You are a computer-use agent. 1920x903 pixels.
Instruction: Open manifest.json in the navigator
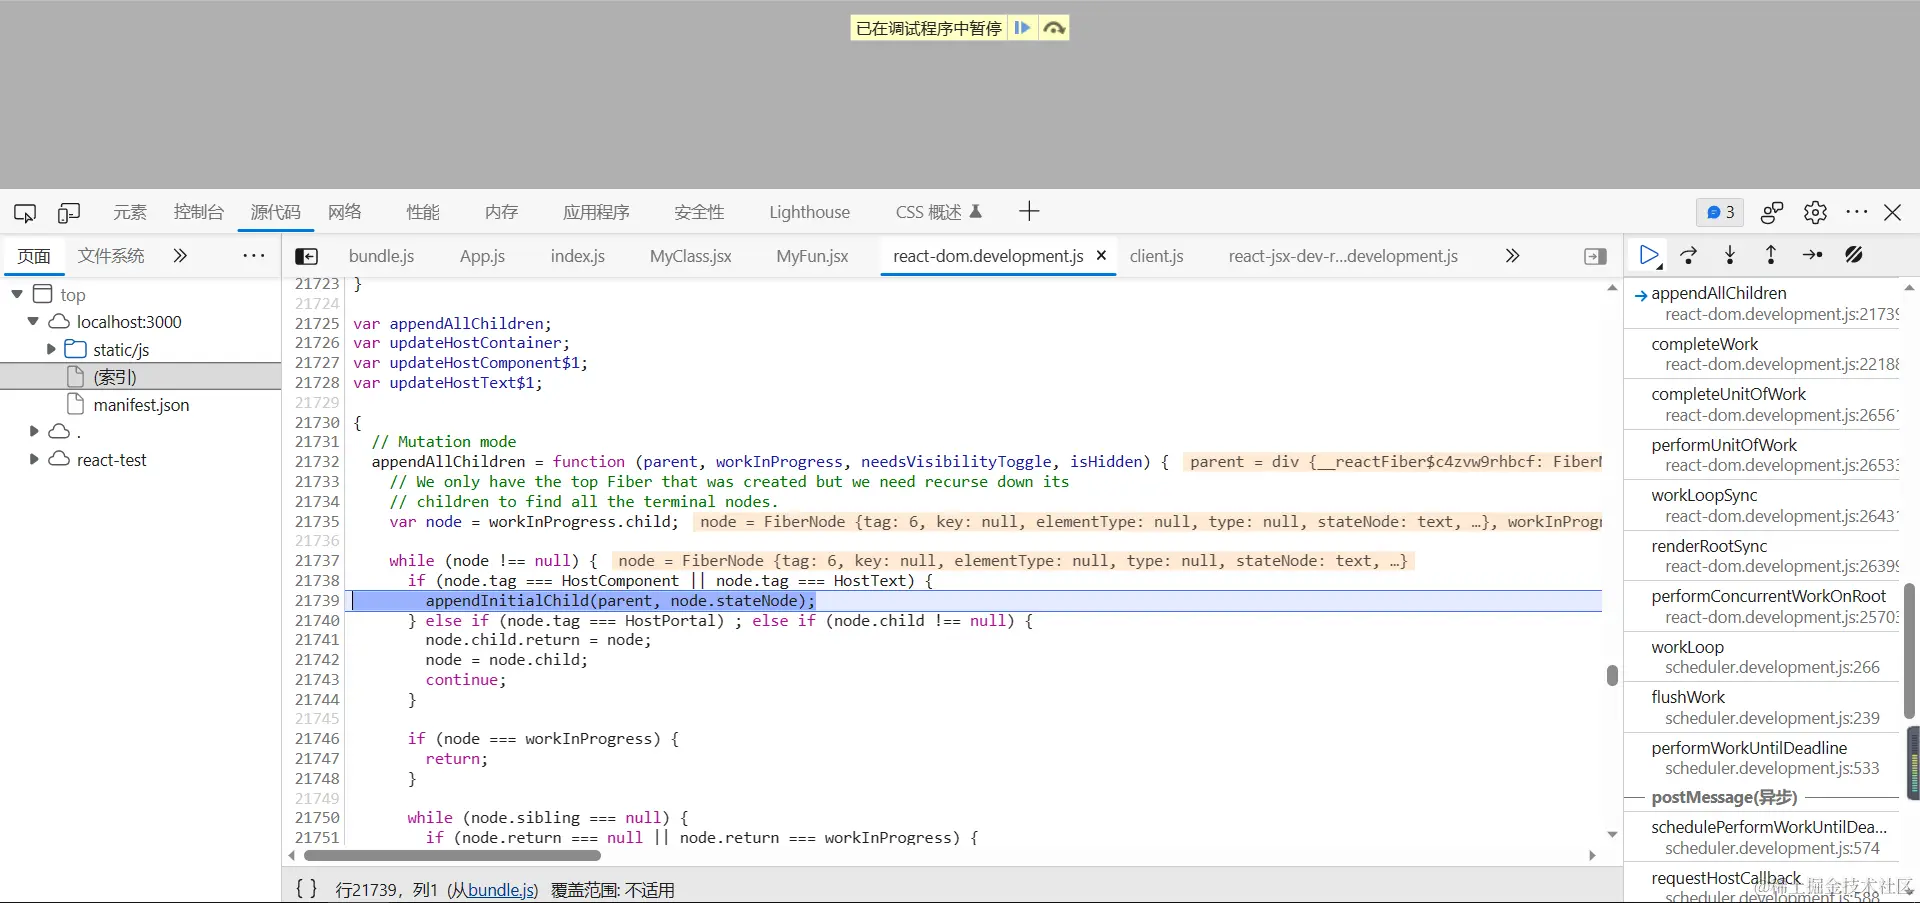pyautogui.click(x=140, y=405)
